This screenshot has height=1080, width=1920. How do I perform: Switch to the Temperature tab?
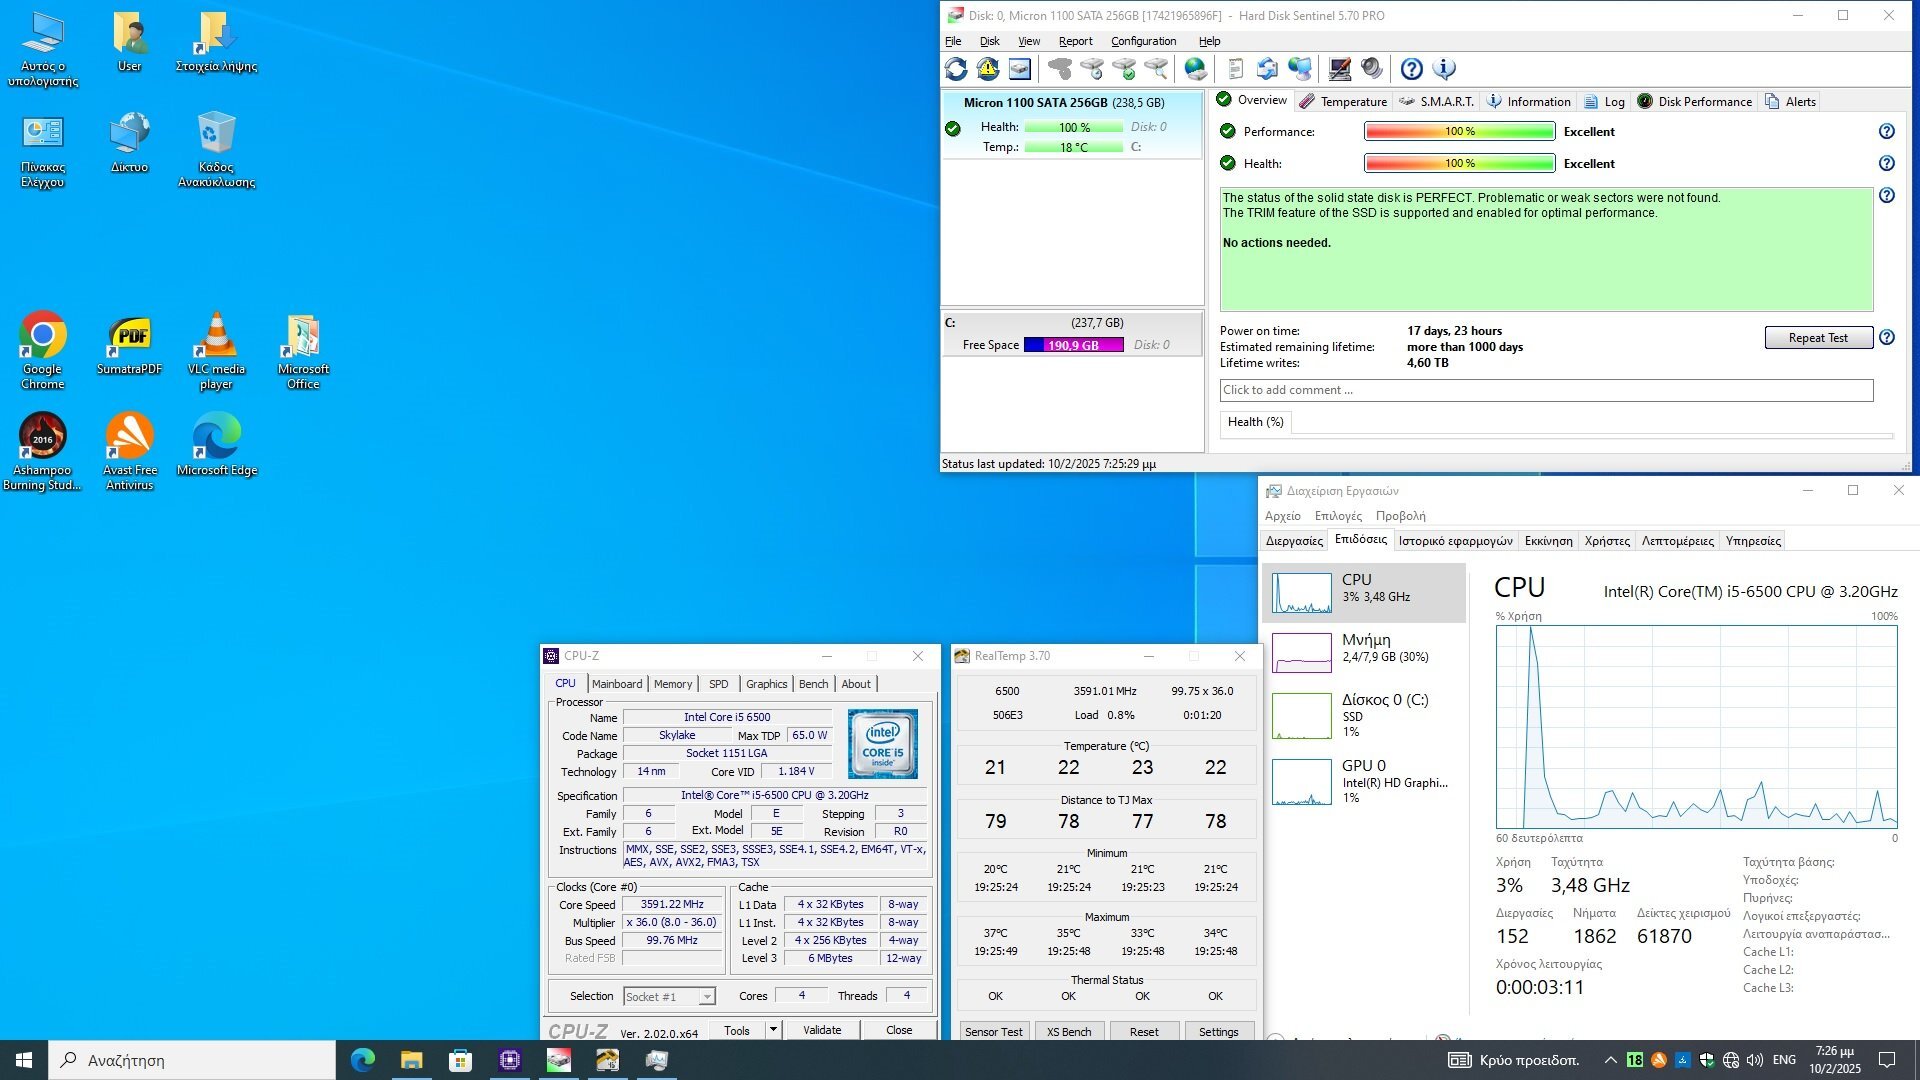1343,102
